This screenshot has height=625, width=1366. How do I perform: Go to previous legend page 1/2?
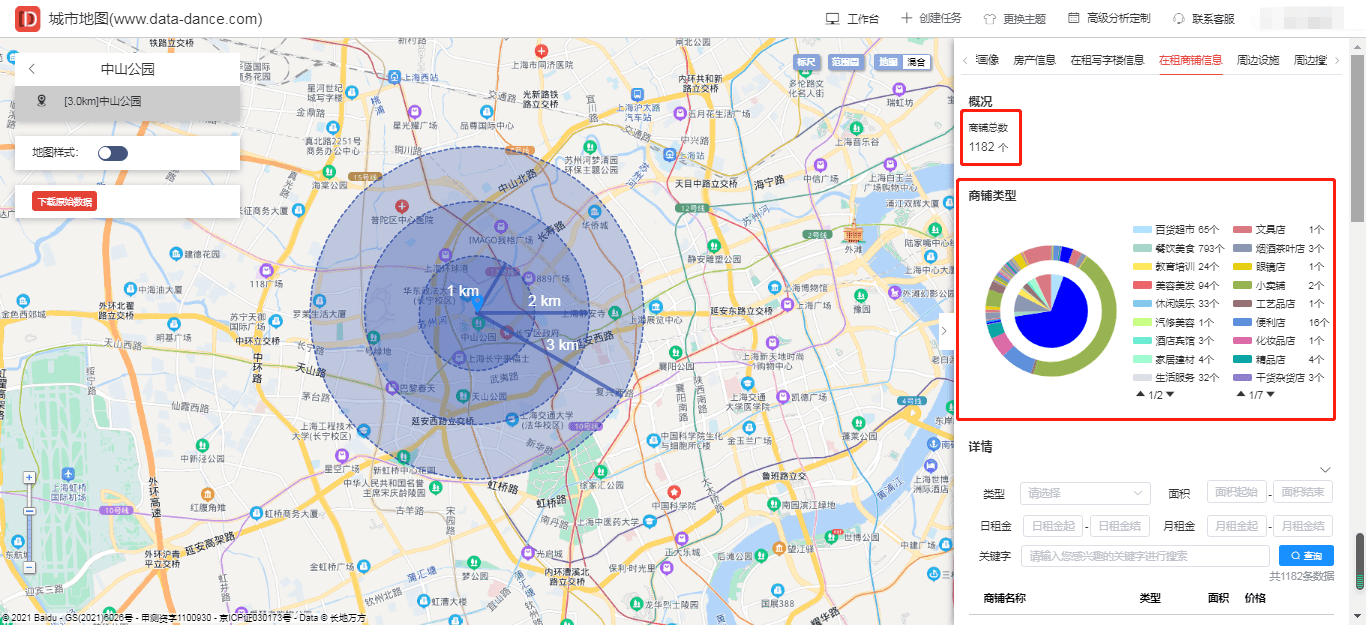[1141, 395]
